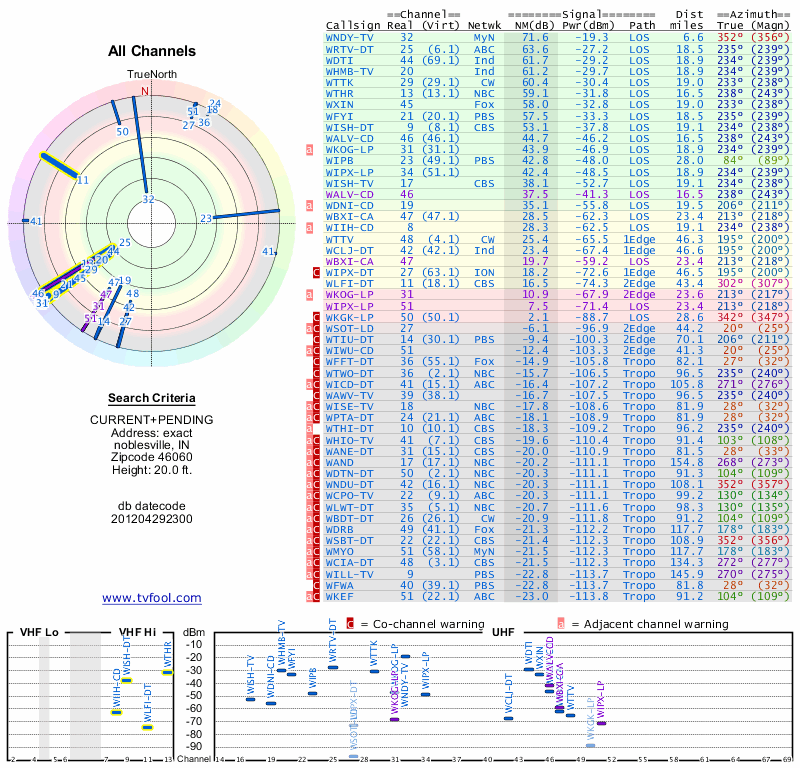Click the WLFI-DT marker in VHF Hi chart
This screenshot has width=800, height=768.
pos(147,728)
